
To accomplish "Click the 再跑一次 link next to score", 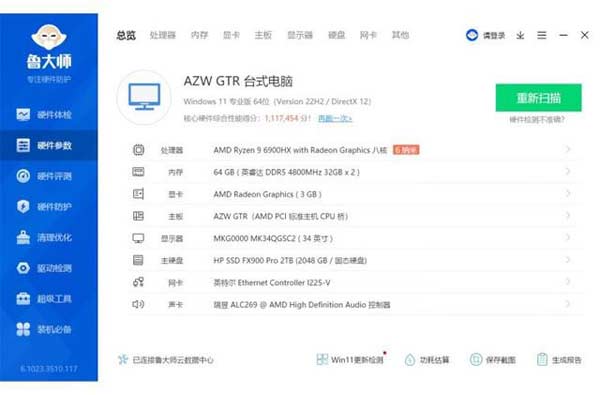I will [335, 118].
